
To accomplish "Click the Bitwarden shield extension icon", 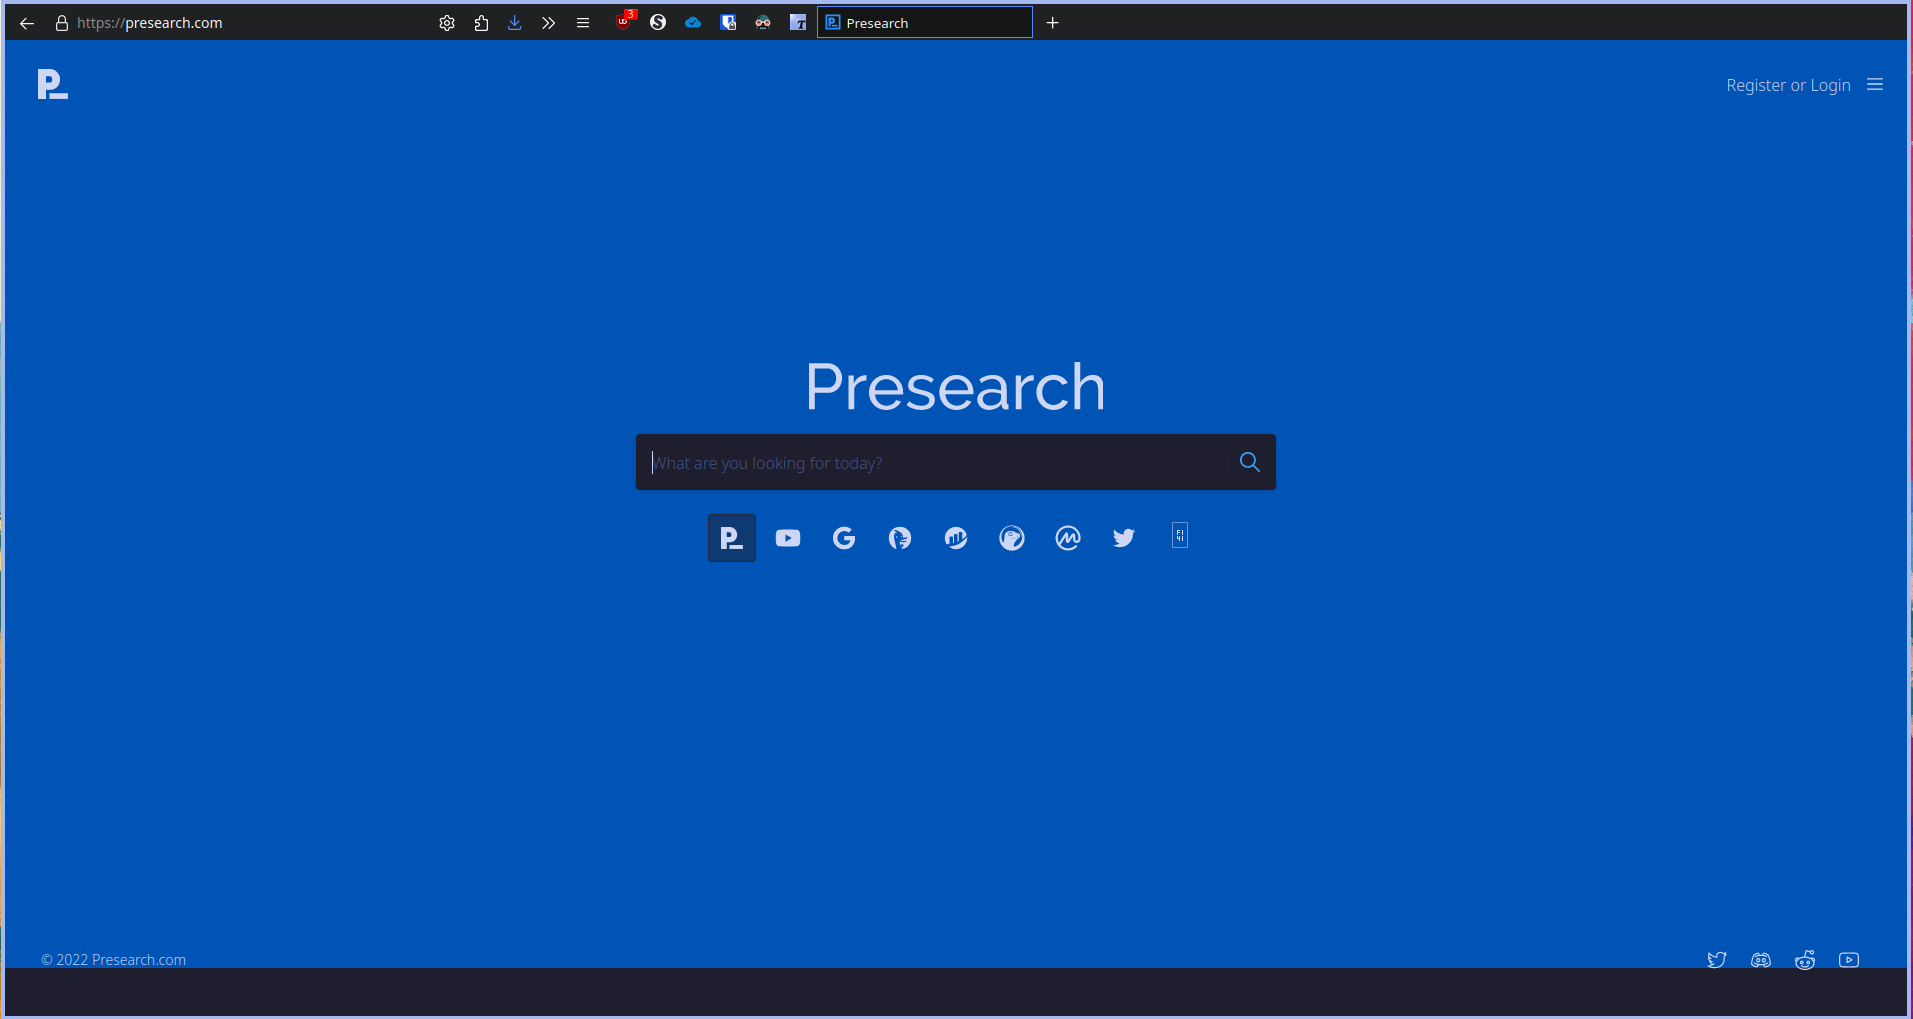I will (728, 22).
